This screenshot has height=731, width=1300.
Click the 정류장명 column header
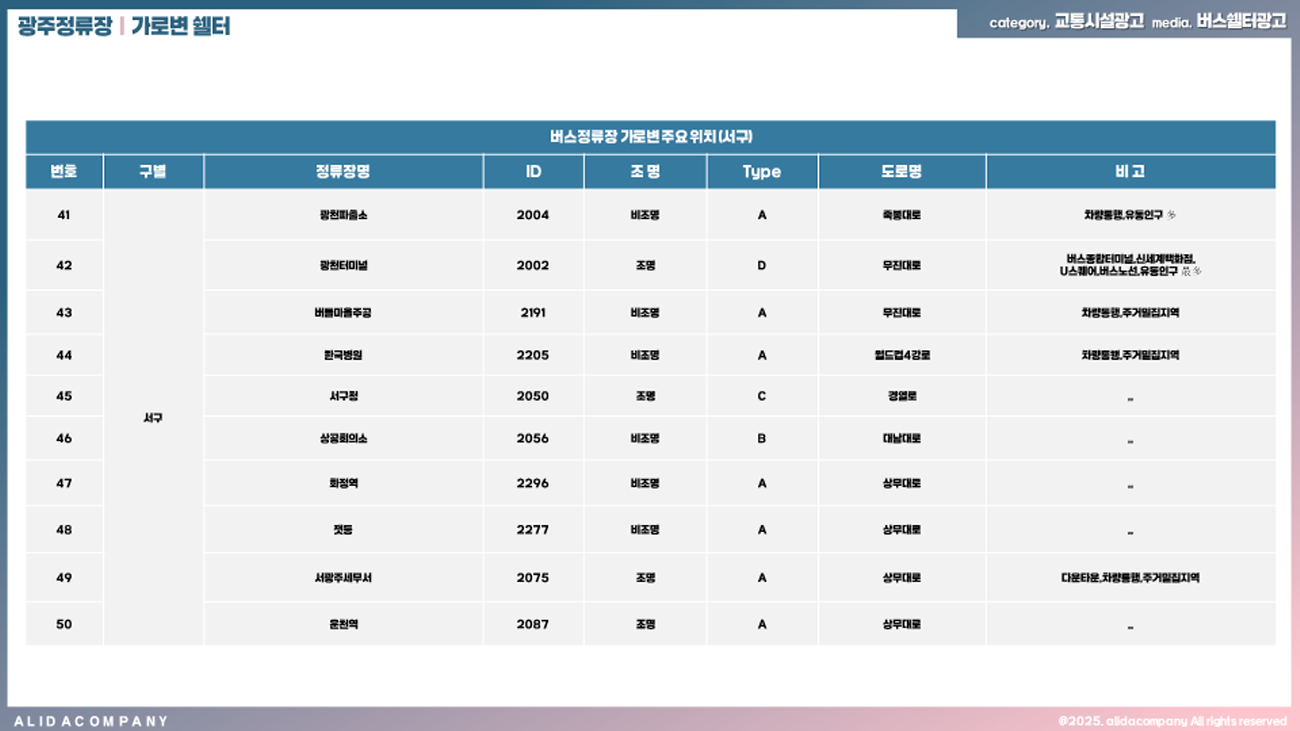(x=343, y=172)
